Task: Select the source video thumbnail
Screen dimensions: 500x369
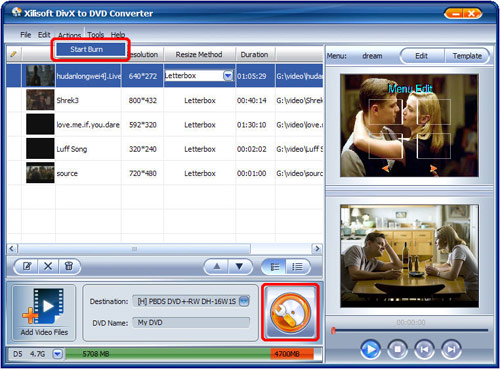Action: (40, 173)
